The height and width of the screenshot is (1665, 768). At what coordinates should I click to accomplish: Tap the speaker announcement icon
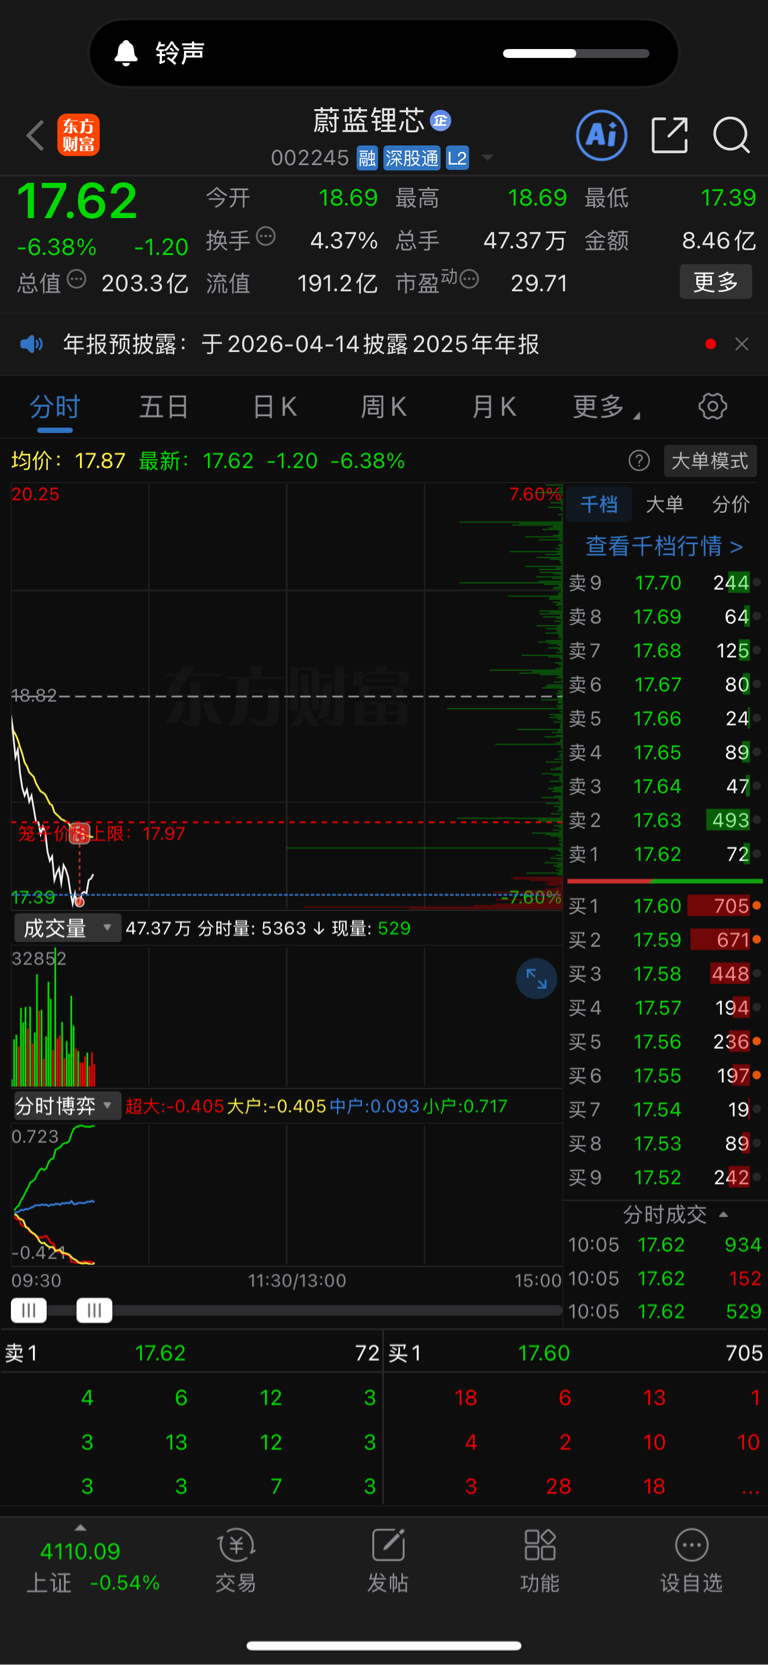[32, 344]
